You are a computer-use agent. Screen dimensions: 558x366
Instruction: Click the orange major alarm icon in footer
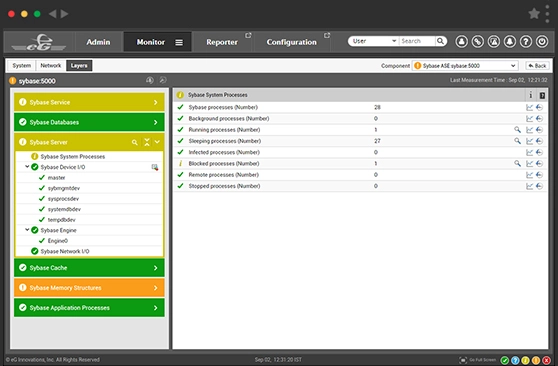point(536,360)
